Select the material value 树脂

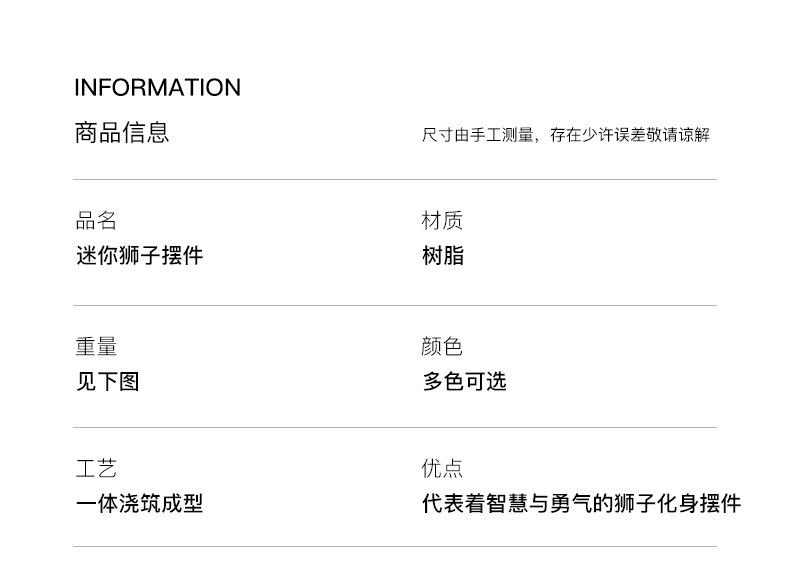[443, 255]
